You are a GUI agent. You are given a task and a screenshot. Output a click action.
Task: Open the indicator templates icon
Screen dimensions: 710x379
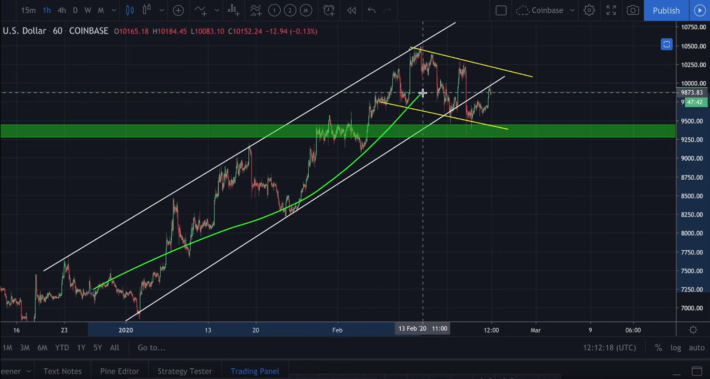point(255,10)
